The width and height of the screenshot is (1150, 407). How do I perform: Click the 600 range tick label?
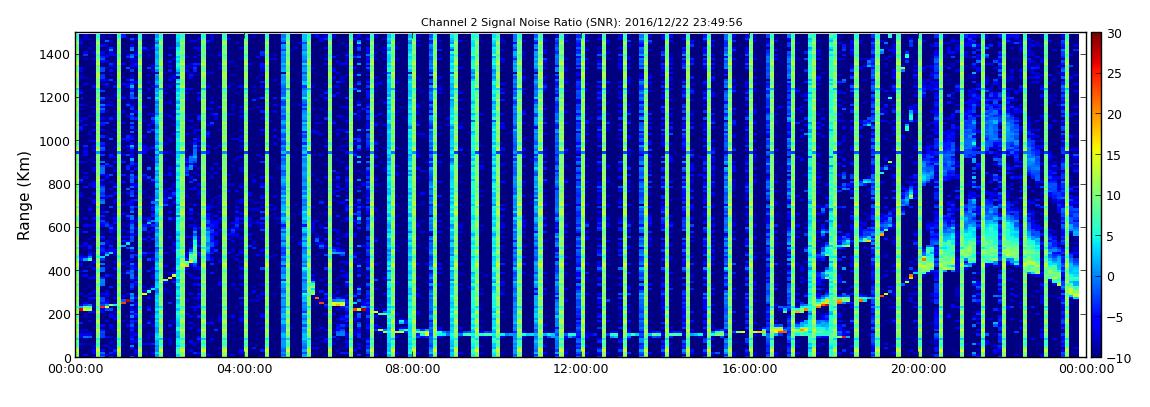[58, 228]
